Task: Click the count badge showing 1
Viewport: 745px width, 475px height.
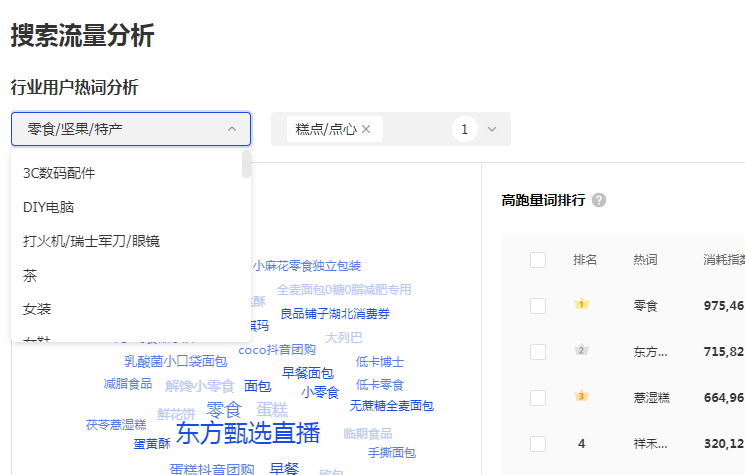Action: click(x=464, y=129)
